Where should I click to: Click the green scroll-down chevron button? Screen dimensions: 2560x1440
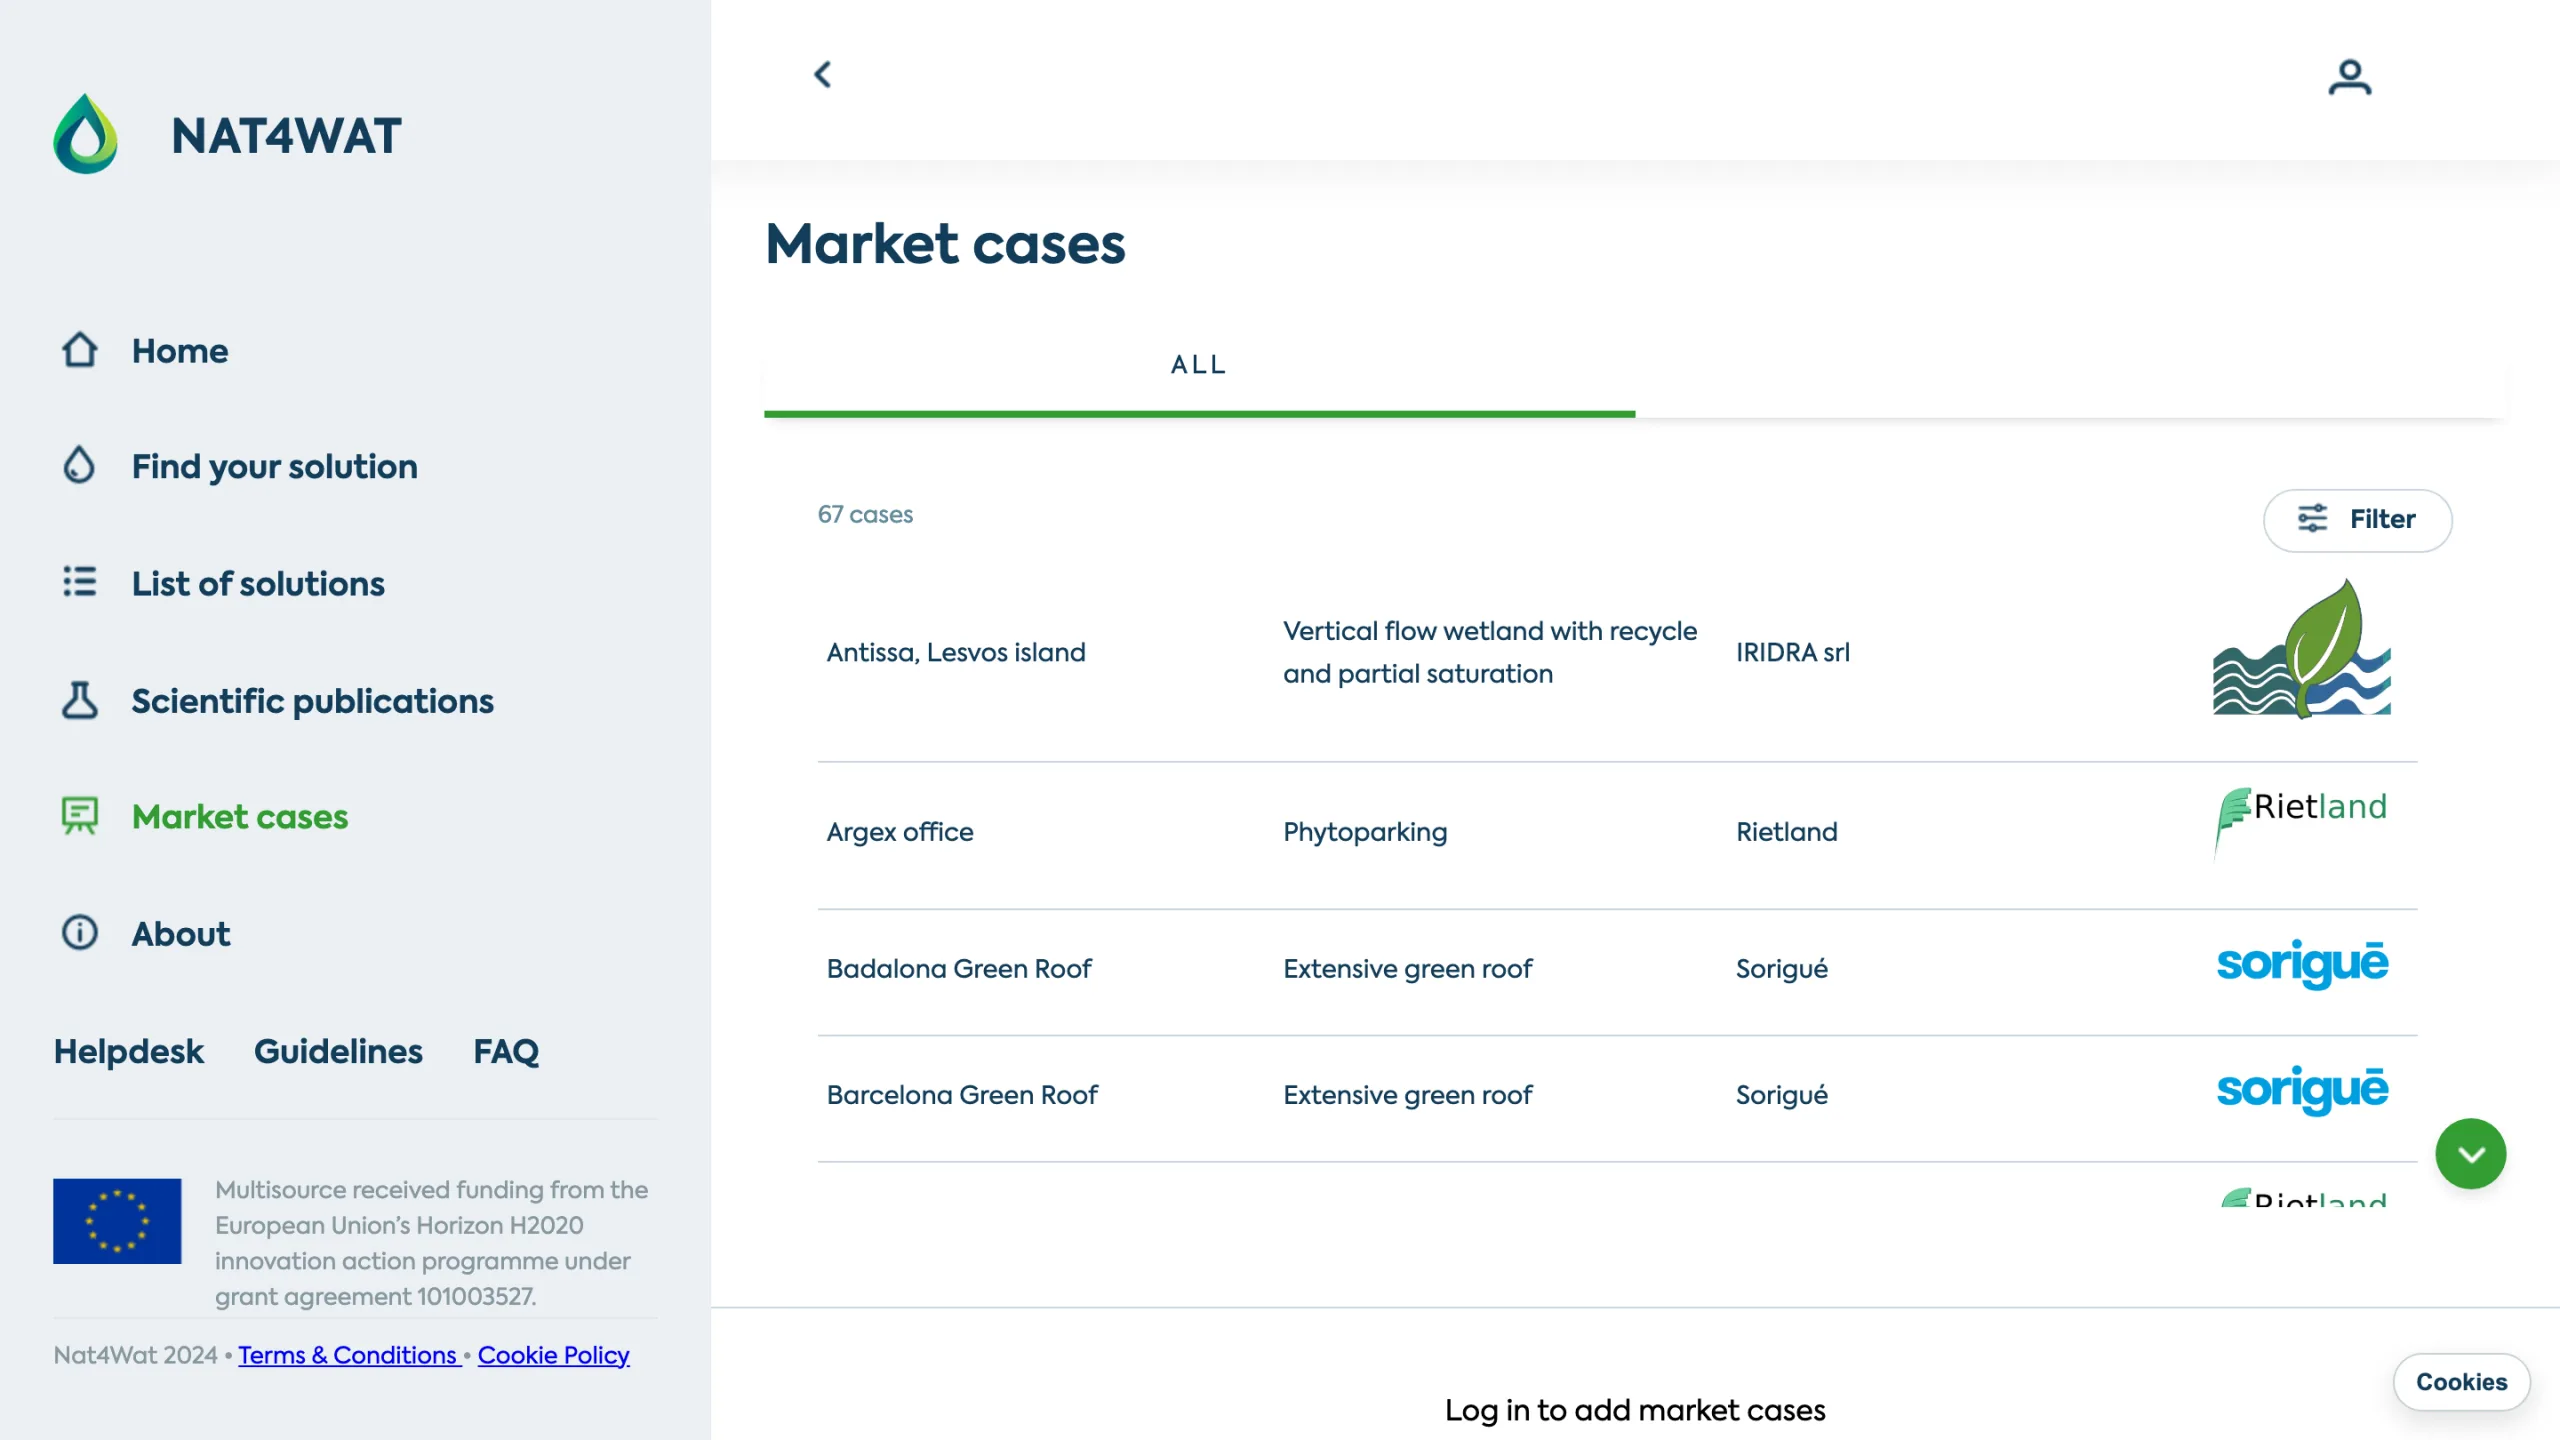2470,1154
